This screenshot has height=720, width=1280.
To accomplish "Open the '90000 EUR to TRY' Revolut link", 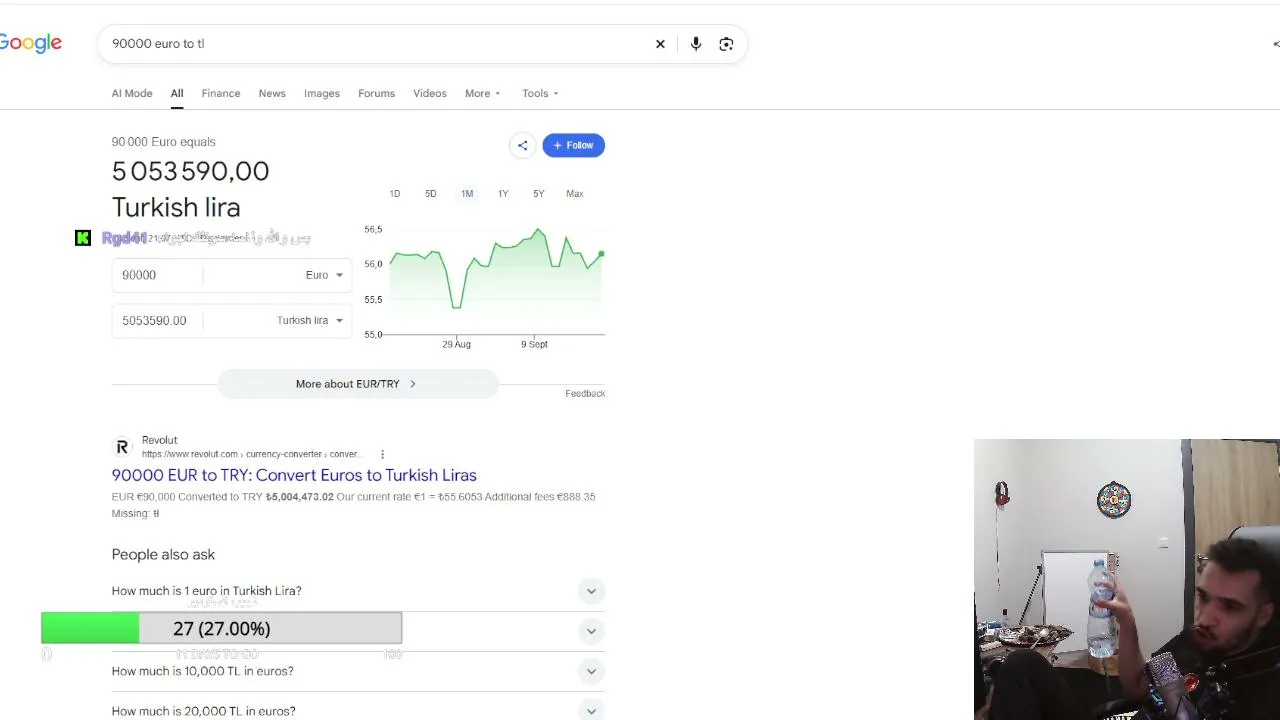I will 294,475.
